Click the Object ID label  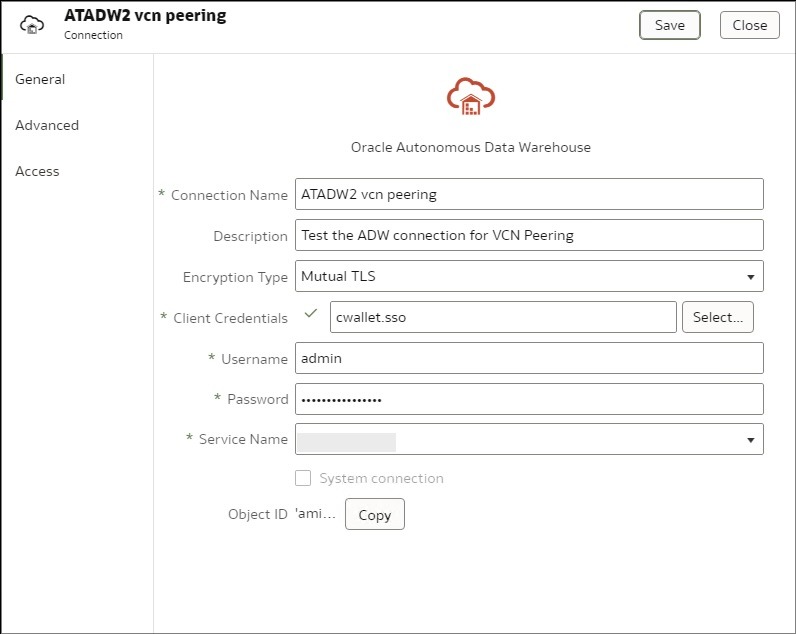point(258,514)
